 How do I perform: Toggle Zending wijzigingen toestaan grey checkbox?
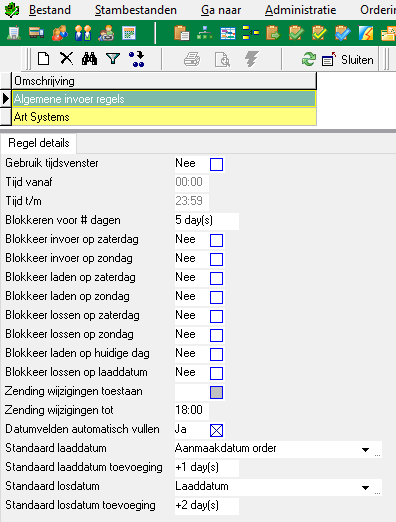(x=216, y=392)
